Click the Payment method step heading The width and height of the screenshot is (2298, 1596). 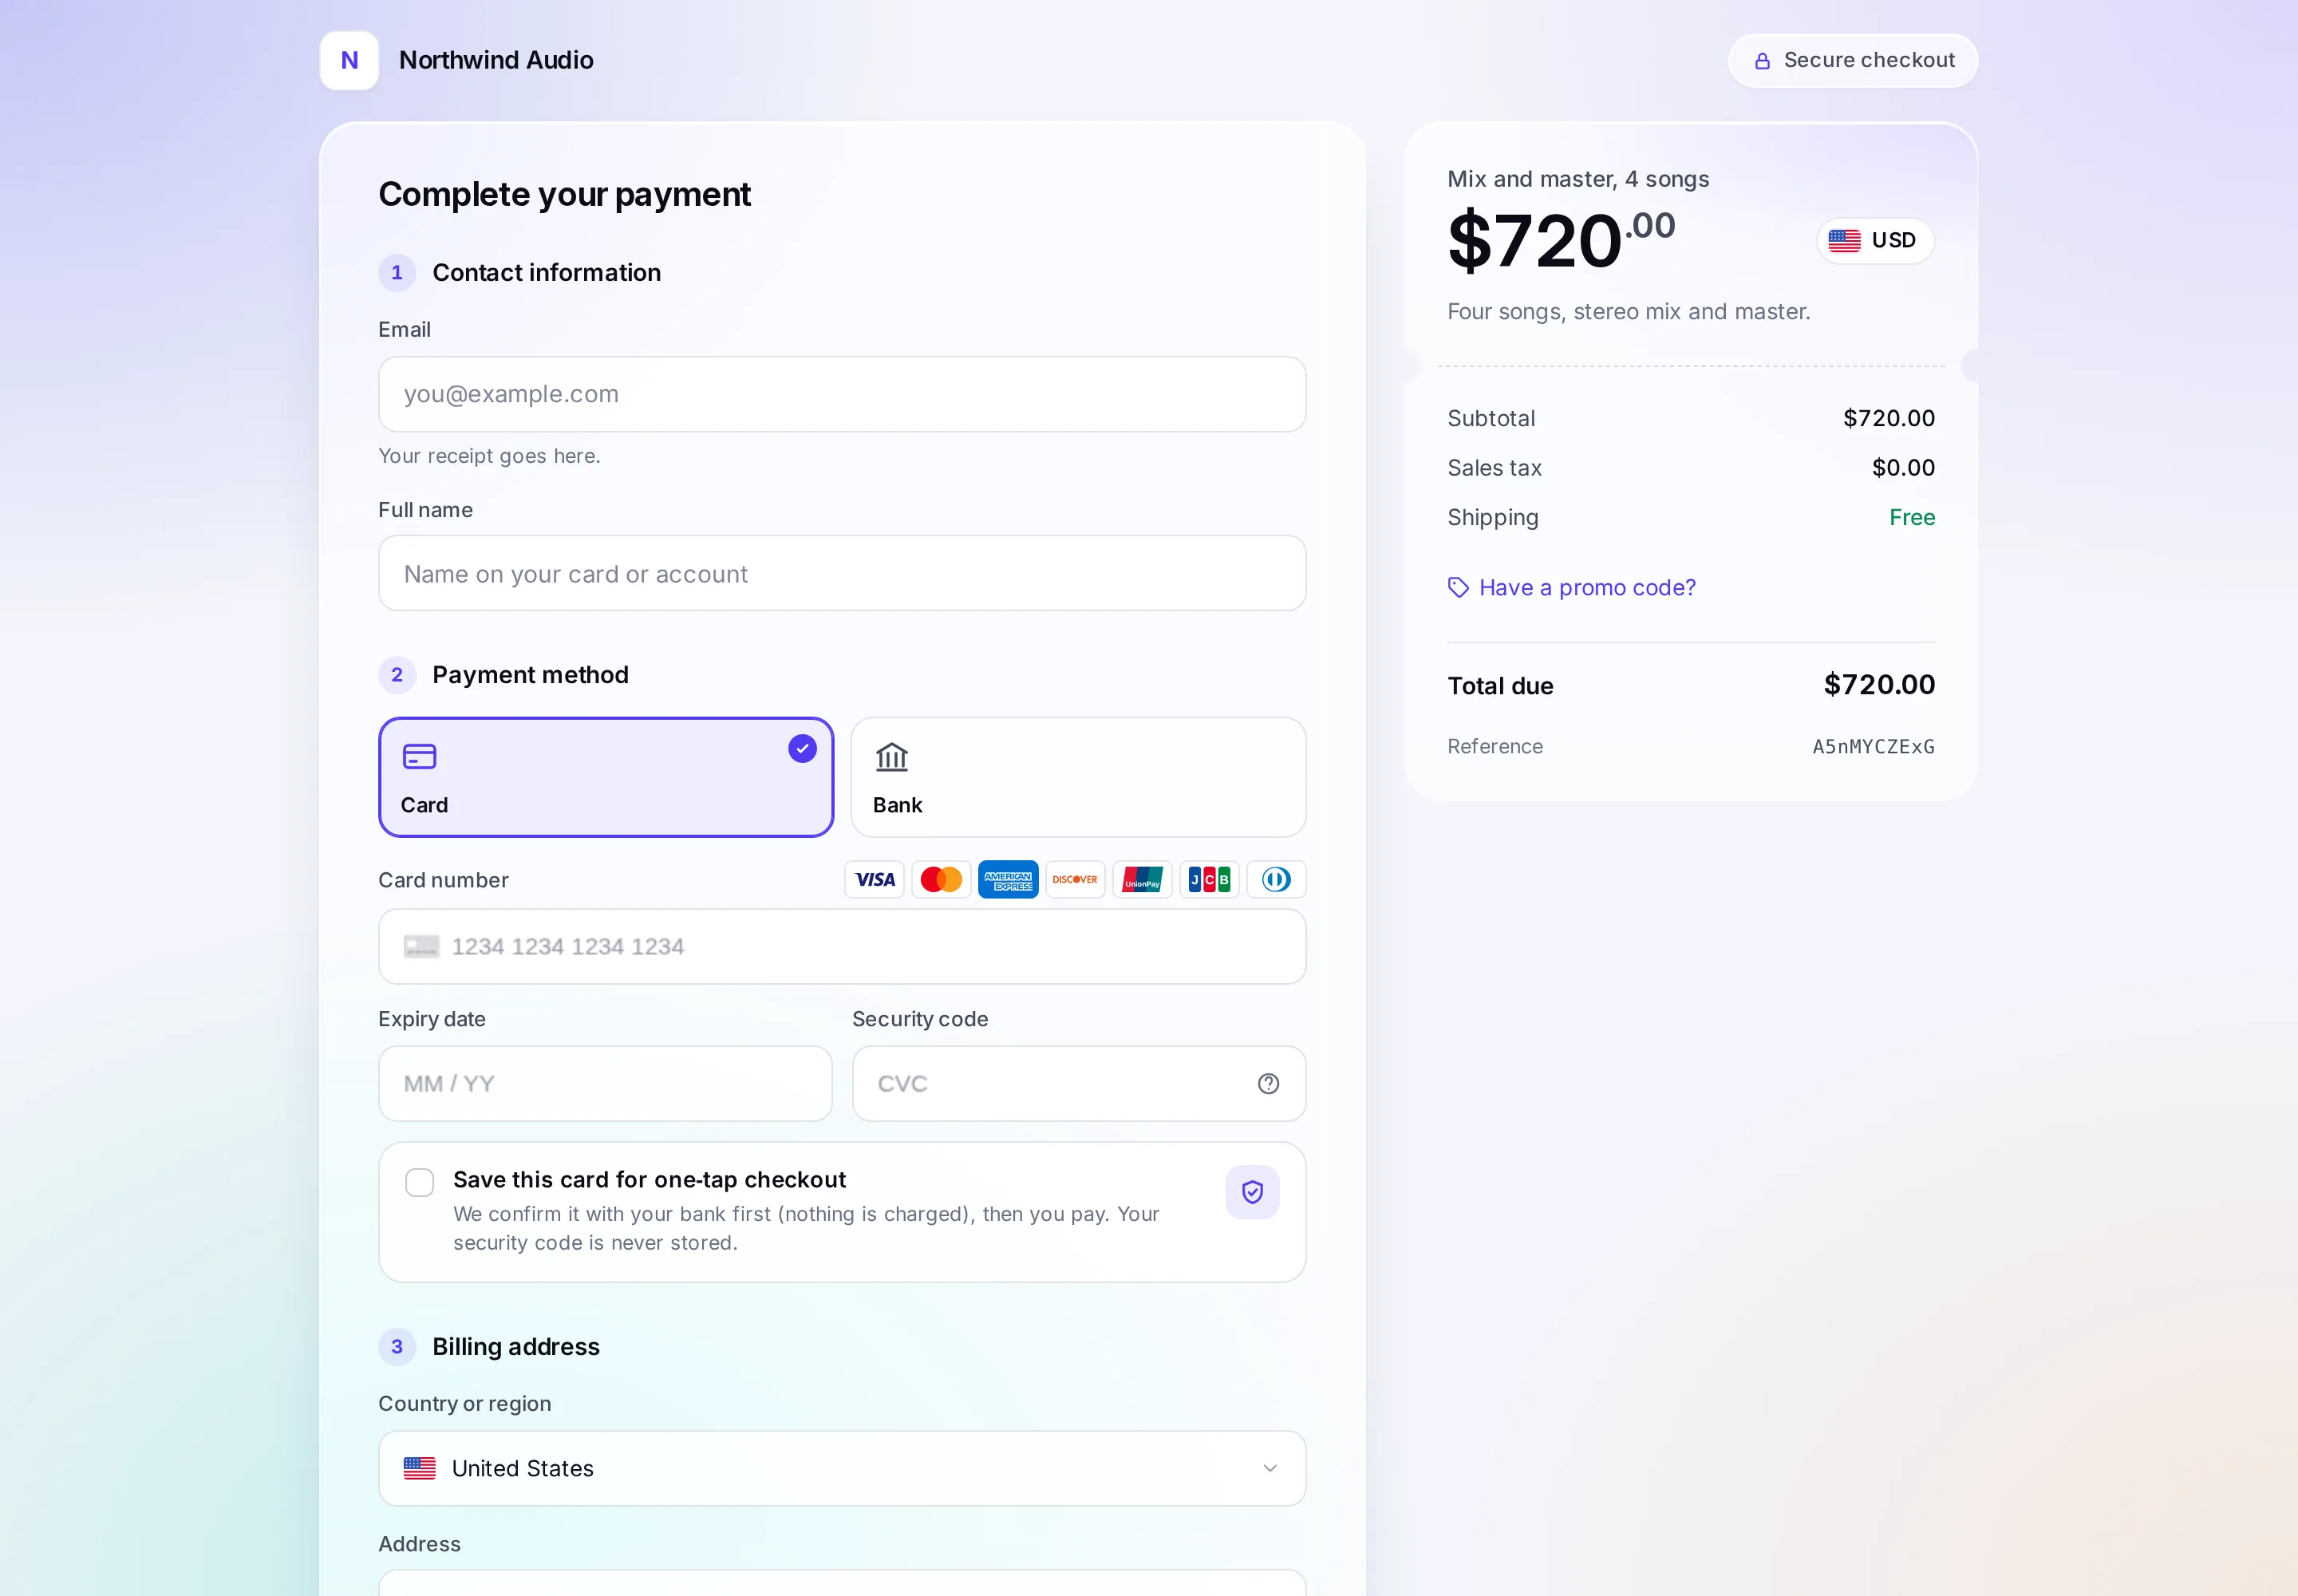[x=530, y=675]
